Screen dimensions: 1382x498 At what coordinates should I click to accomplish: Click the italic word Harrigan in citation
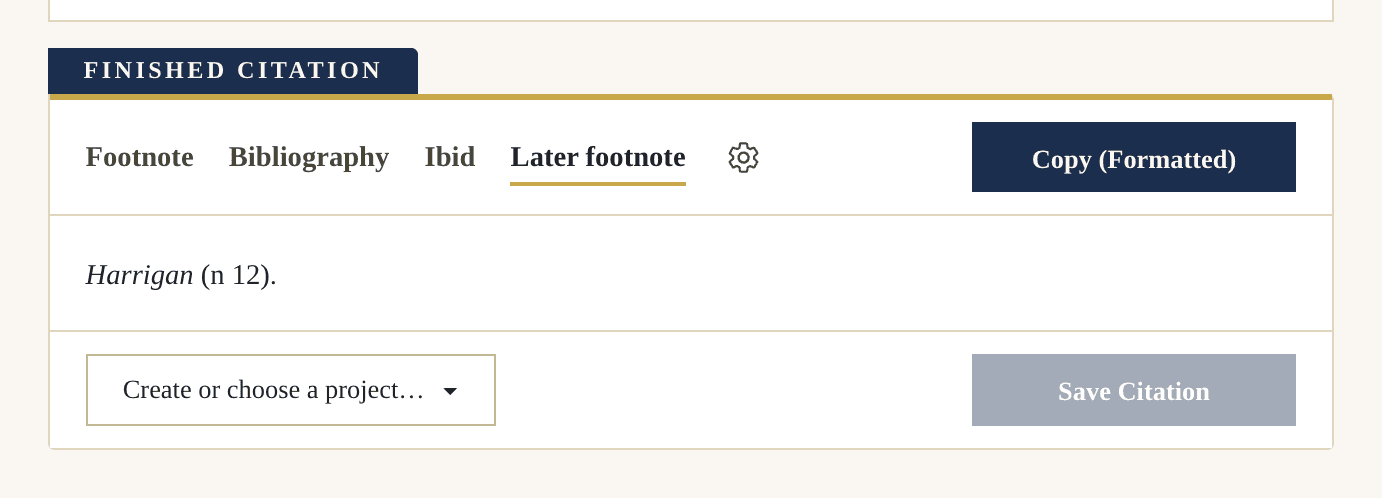[x=139, y=275]
